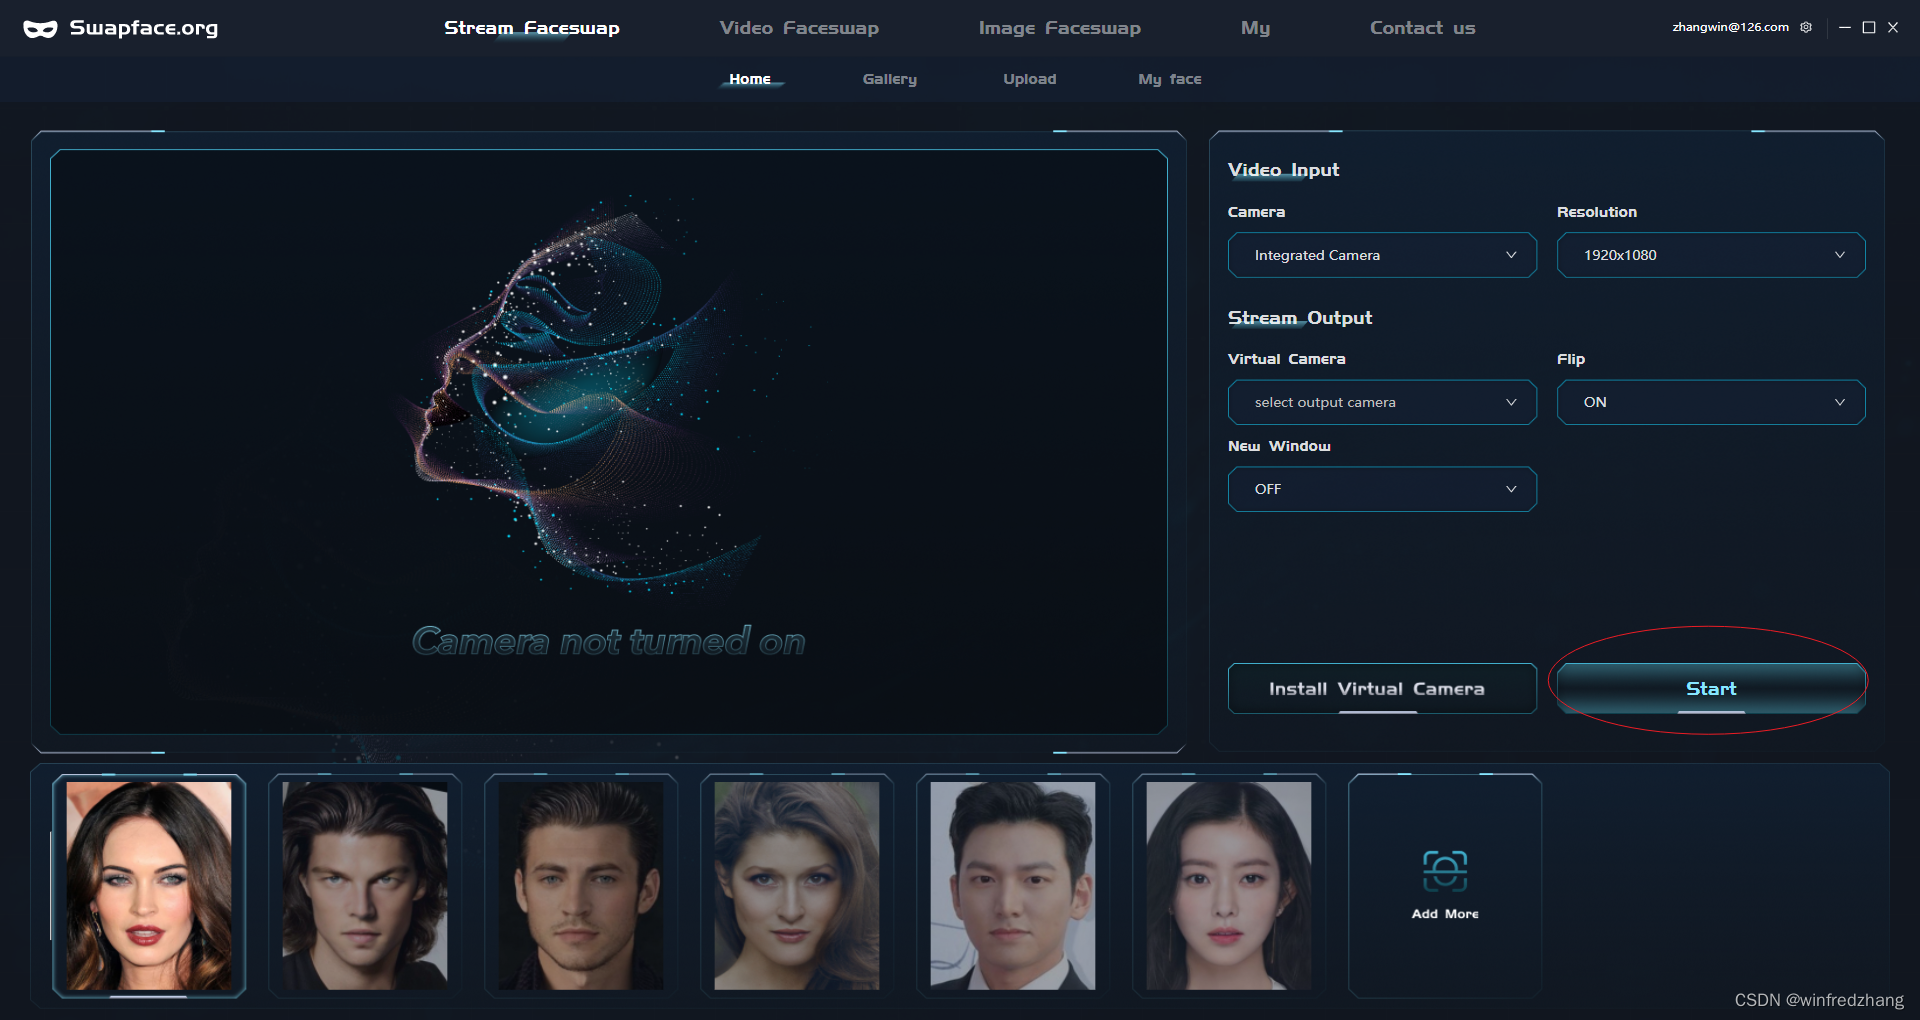The width and height of the screenshot is (1920, 1020).
Task: Change the Flip ON dropdown
Action: pos(1711,402)
